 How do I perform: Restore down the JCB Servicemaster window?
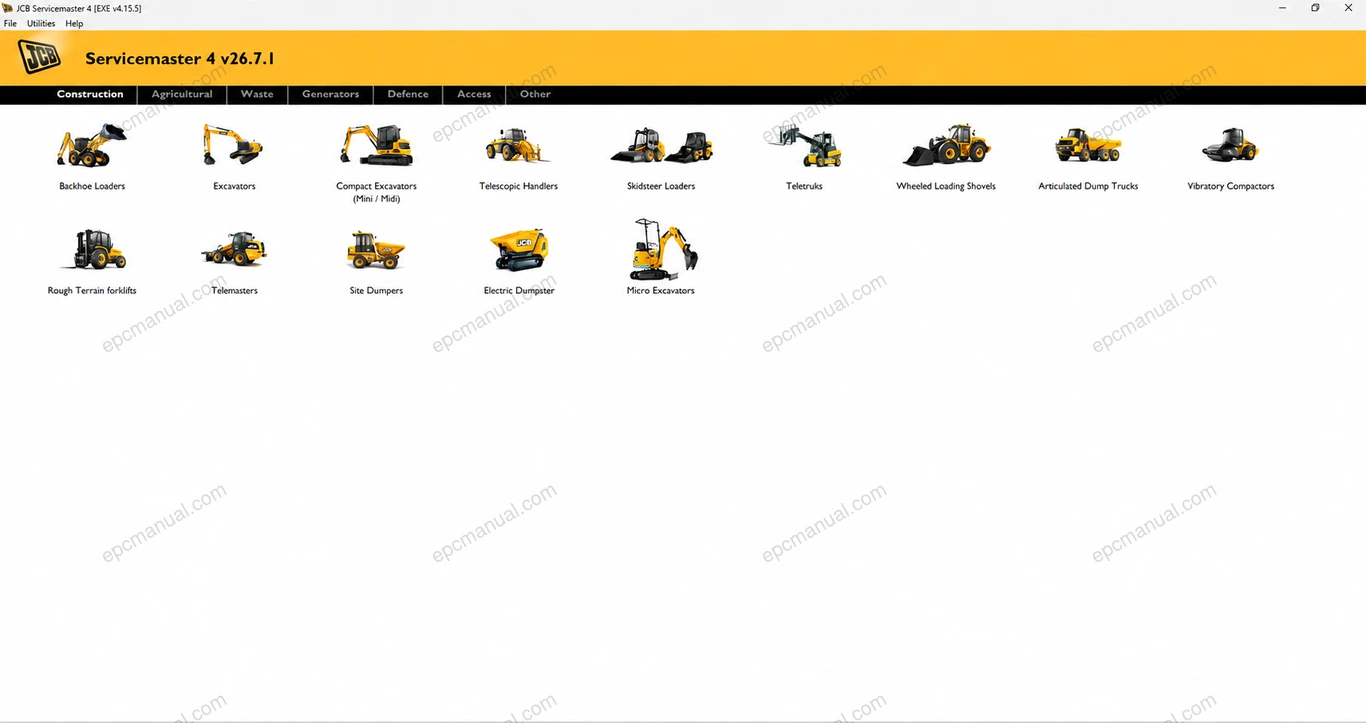pyautogui.click(x=1315, y=8)
